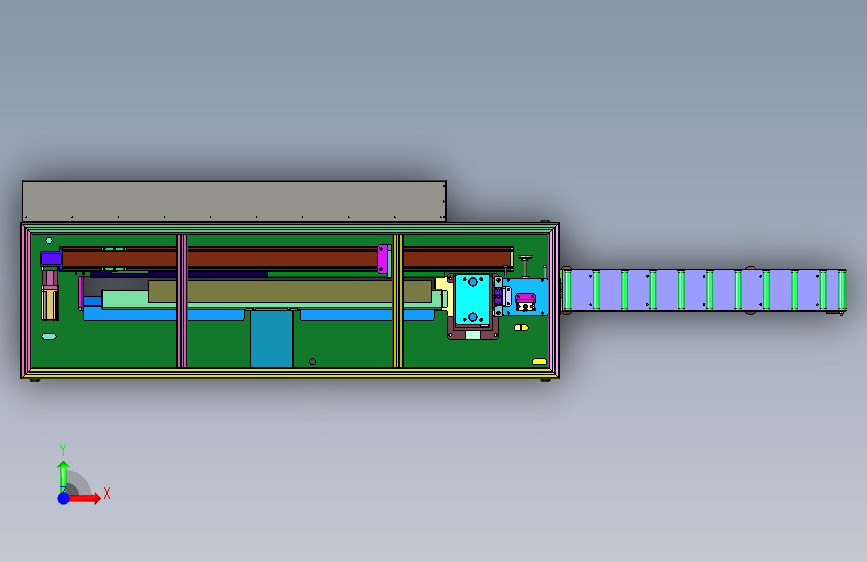The height and width of the screenshot is (562, 867).
Task: Select the pink vertical strut in the frame
Action: [182, 301]
